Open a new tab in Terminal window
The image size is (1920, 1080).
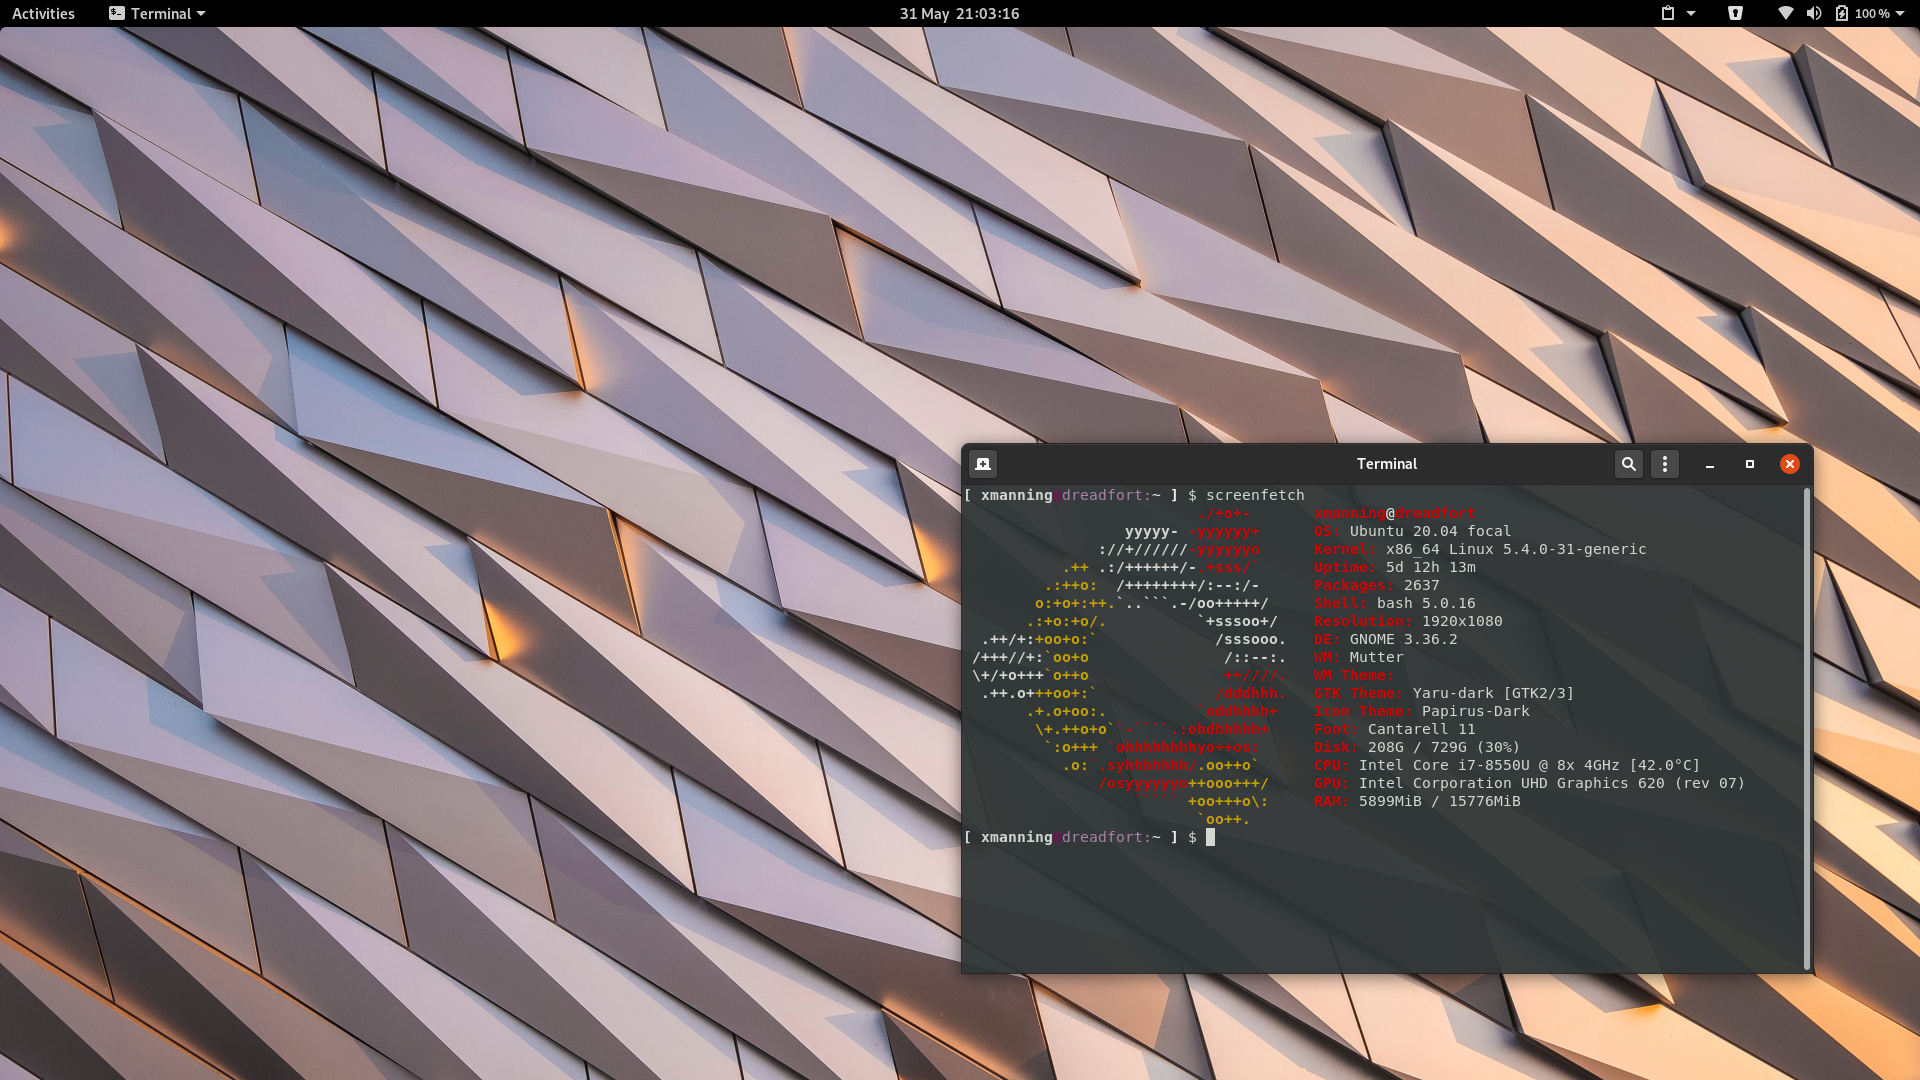[983, 464]
